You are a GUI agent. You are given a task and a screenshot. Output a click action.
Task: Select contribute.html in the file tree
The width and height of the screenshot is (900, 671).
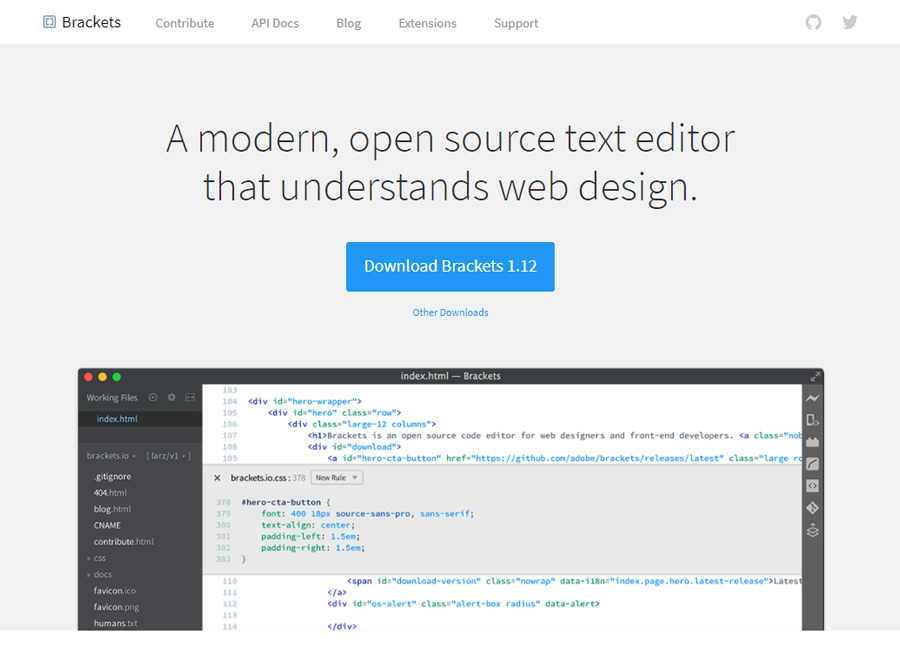click(x=123, y=541)
